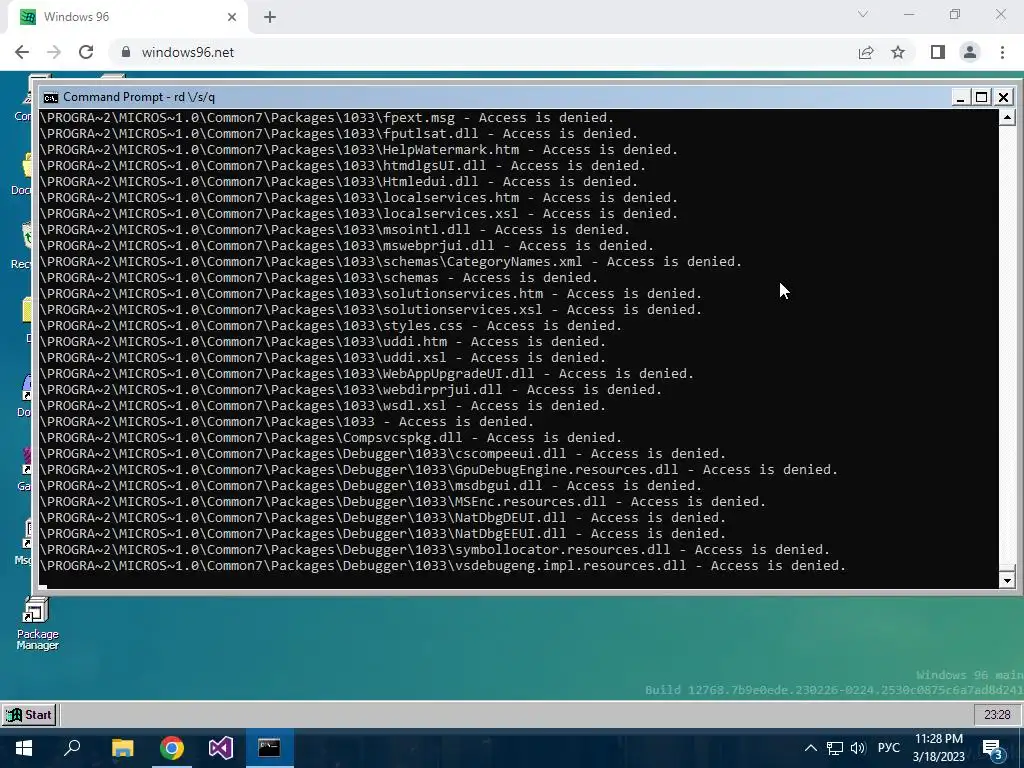Click the windows96.net address bar
The height and width of the screenshot is (768, 1024).
tap(483, 52)
